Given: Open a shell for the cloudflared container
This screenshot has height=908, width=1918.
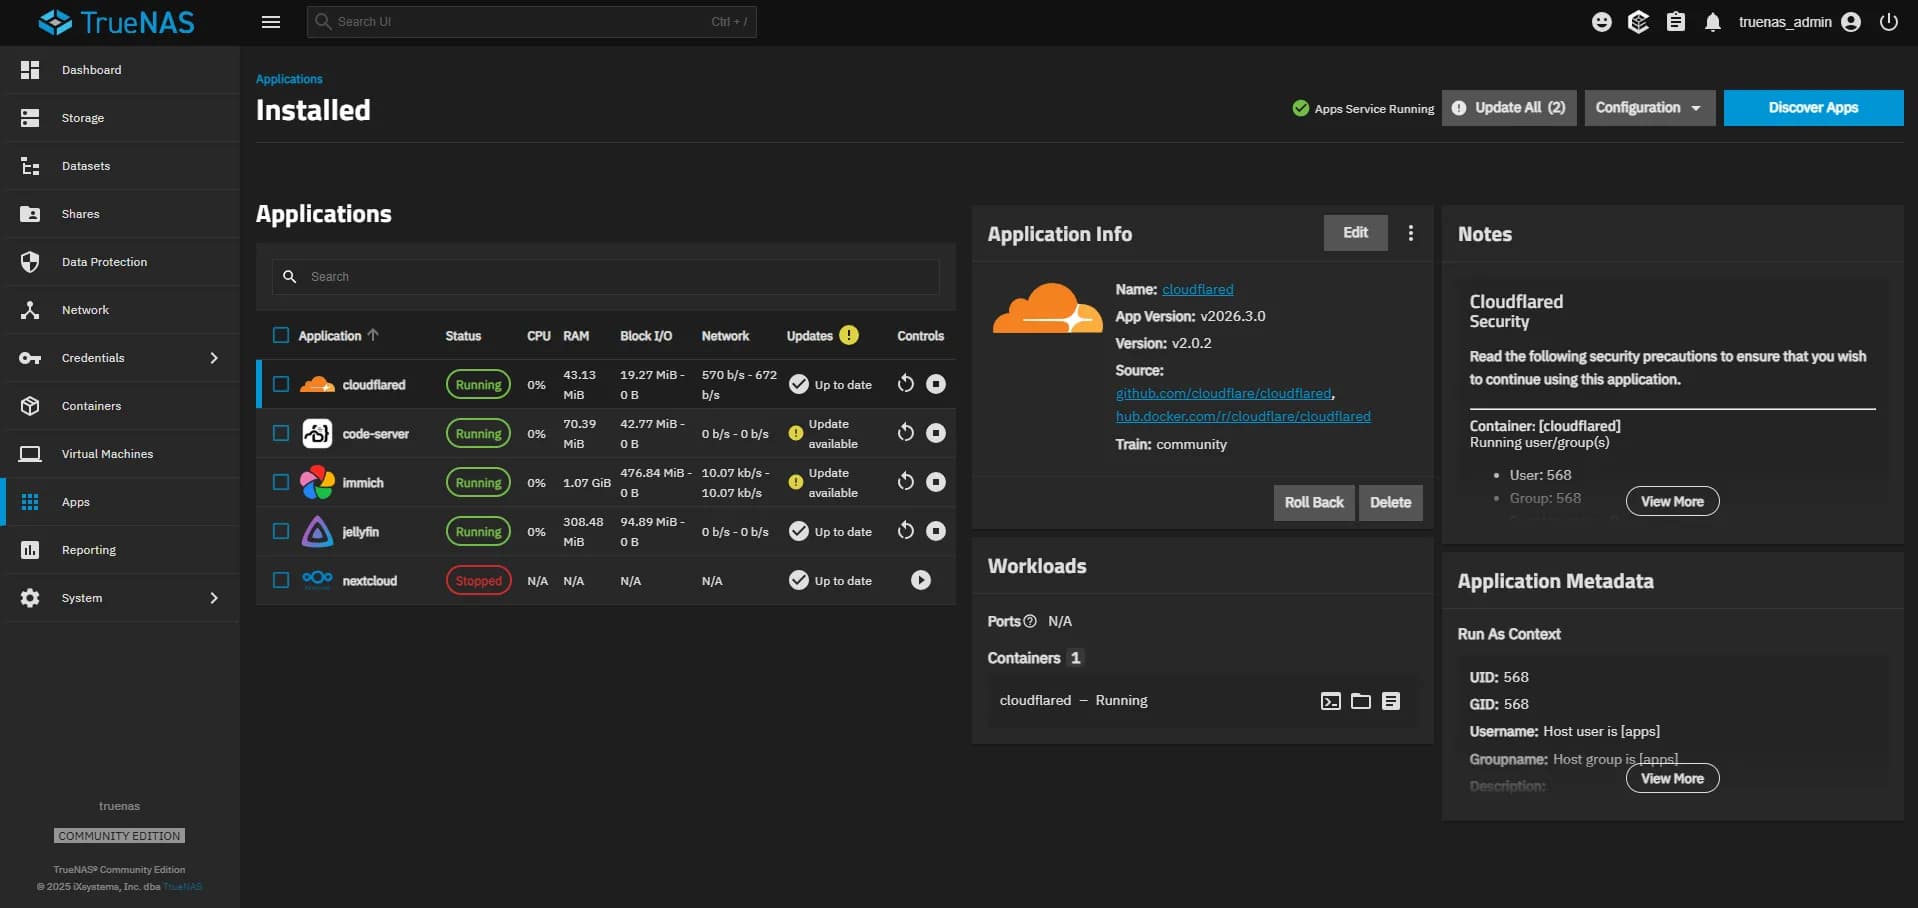Looking at the screenshot, I should coord(1330,701).
